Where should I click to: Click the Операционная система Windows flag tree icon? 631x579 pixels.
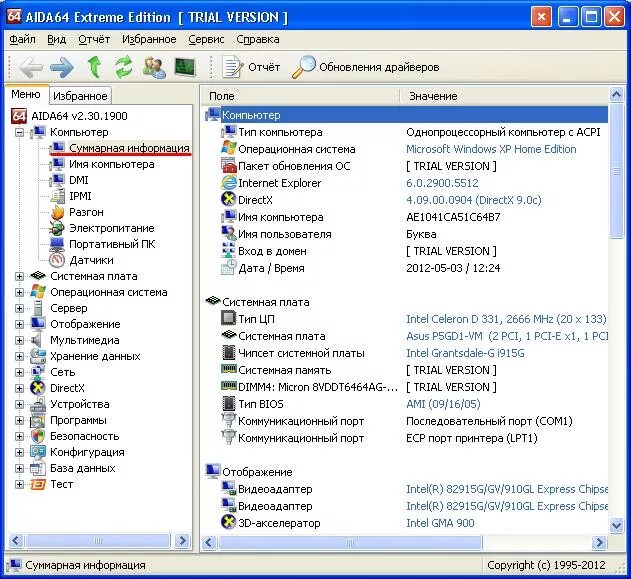pyautogui.click(x=38, y=292)
